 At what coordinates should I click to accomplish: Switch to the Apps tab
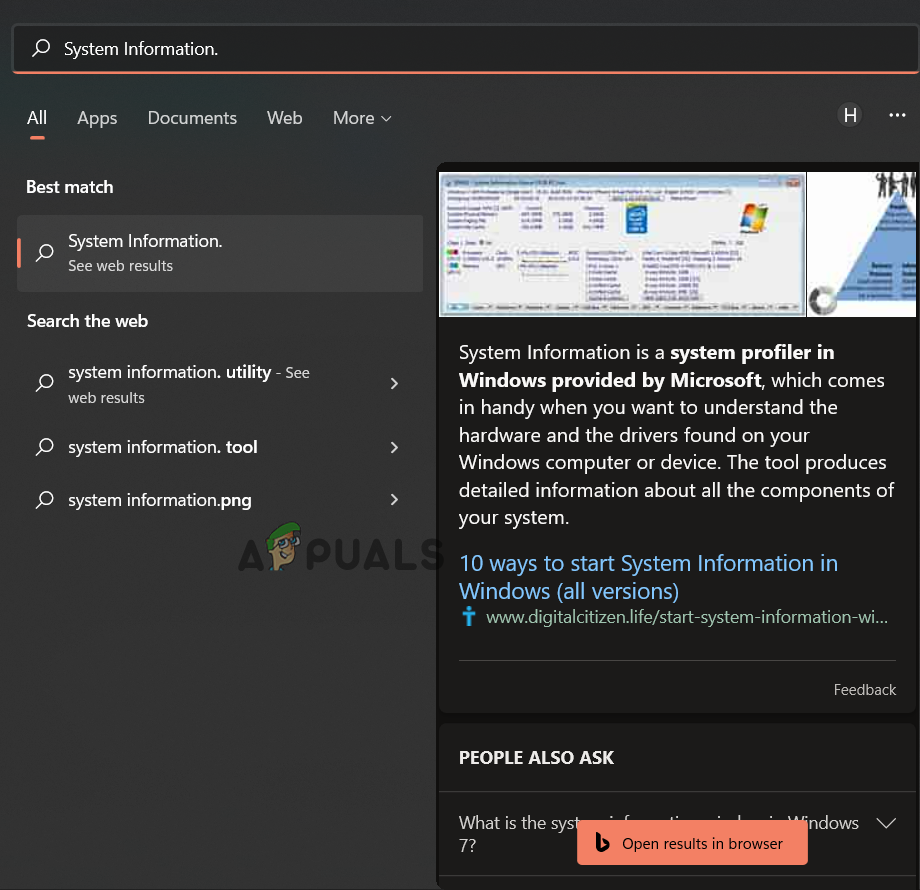tap(97, 118)
